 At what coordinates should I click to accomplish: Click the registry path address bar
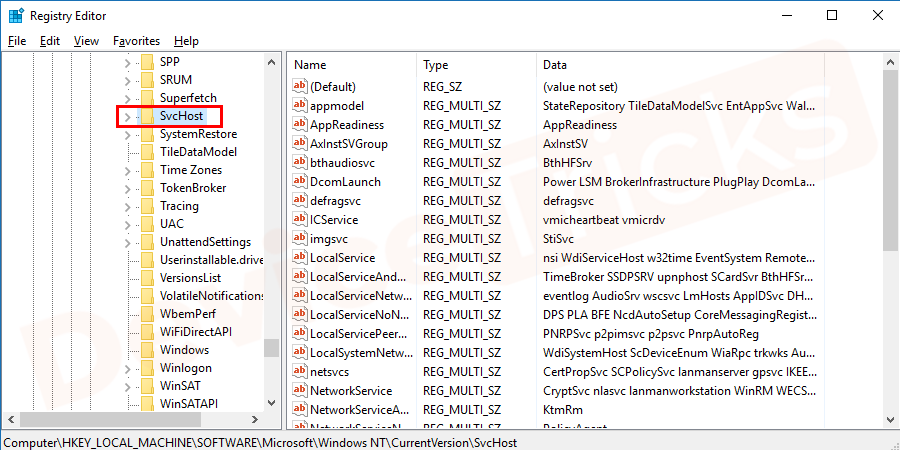[450, 443]
